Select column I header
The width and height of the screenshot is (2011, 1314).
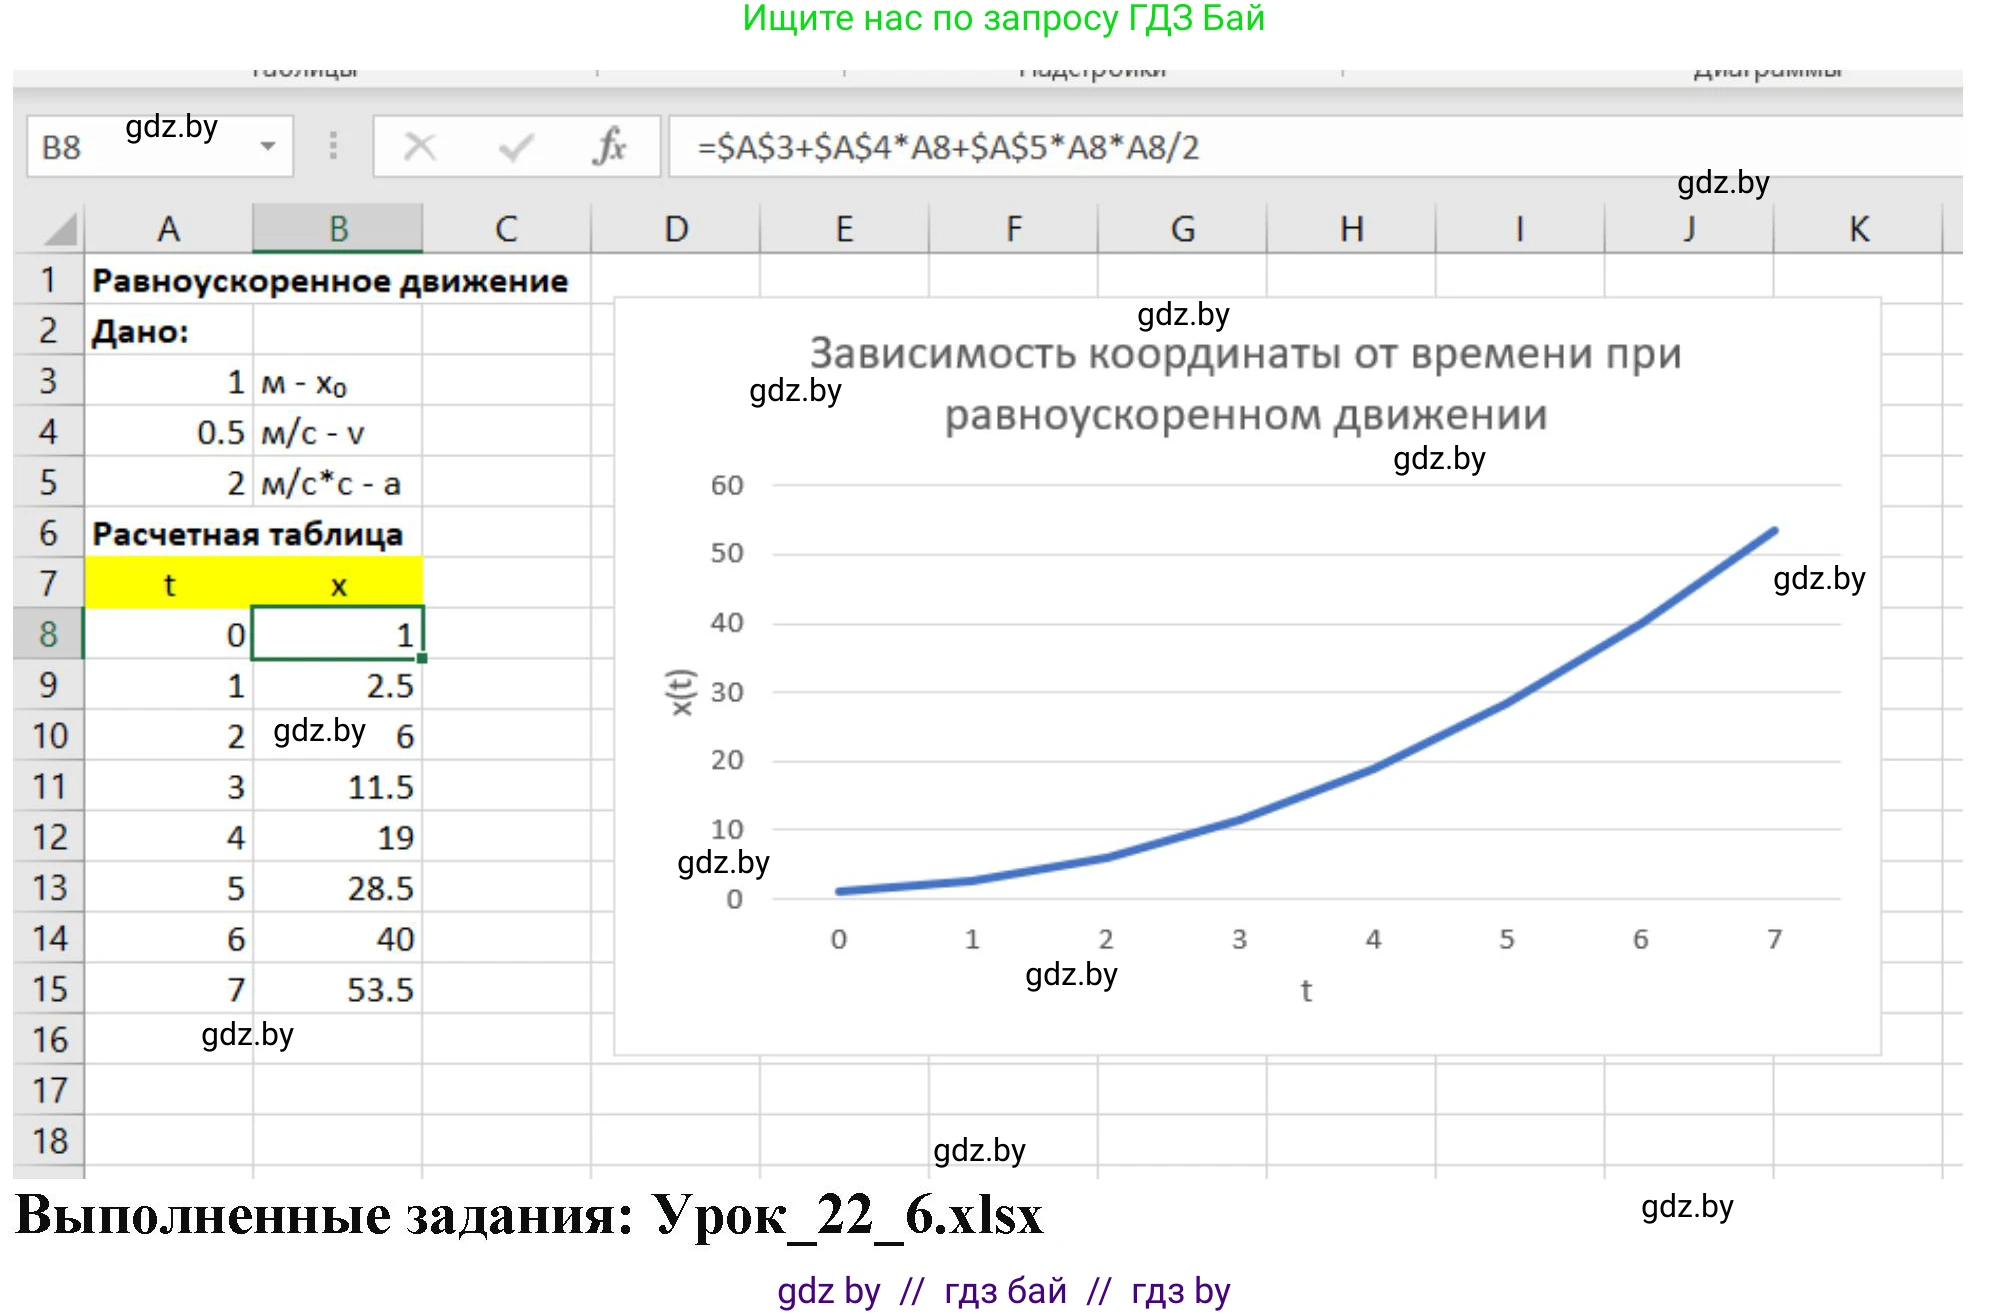pyautogui.click(x=1520, y=229)
